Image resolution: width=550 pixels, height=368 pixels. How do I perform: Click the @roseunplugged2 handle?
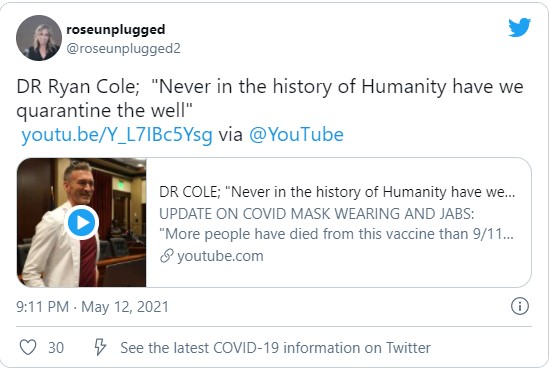click(x=123, y=48)
